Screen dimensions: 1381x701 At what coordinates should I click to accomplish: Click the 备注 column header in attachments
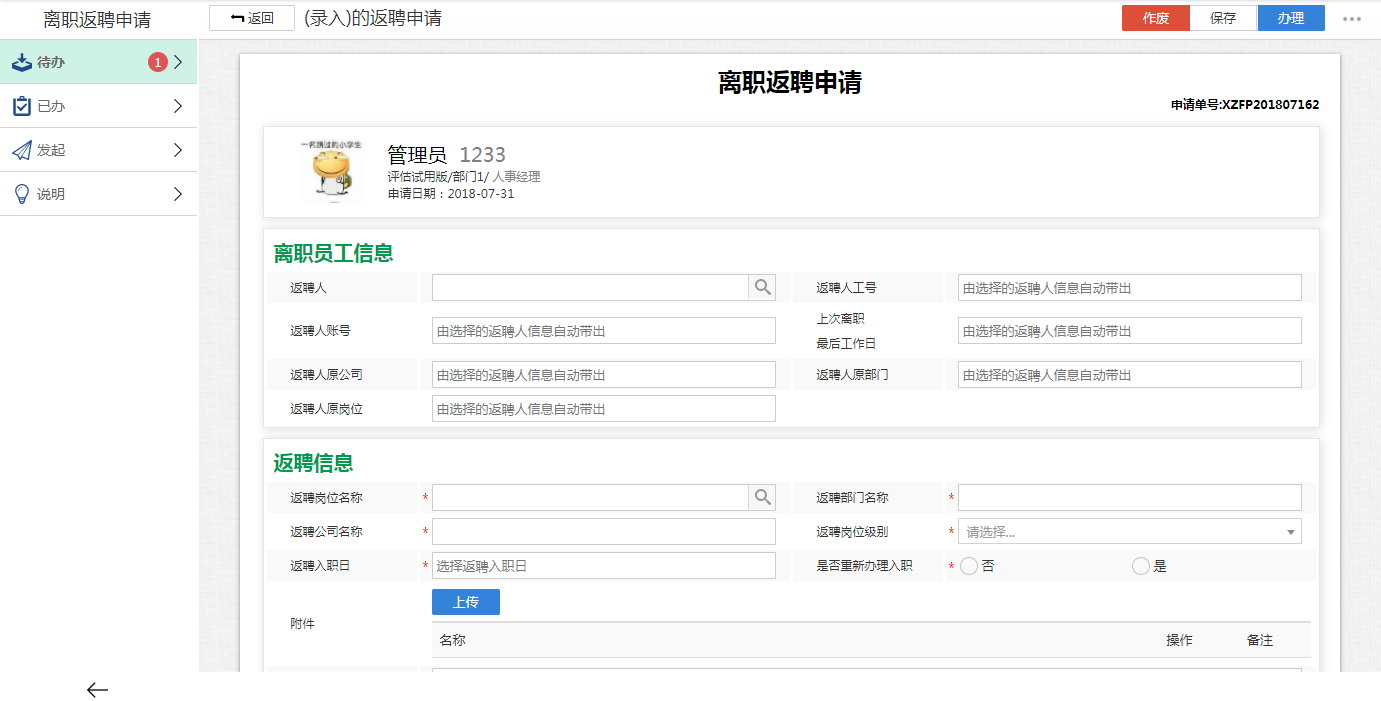pyautogui.click(x=1260, y=640)
